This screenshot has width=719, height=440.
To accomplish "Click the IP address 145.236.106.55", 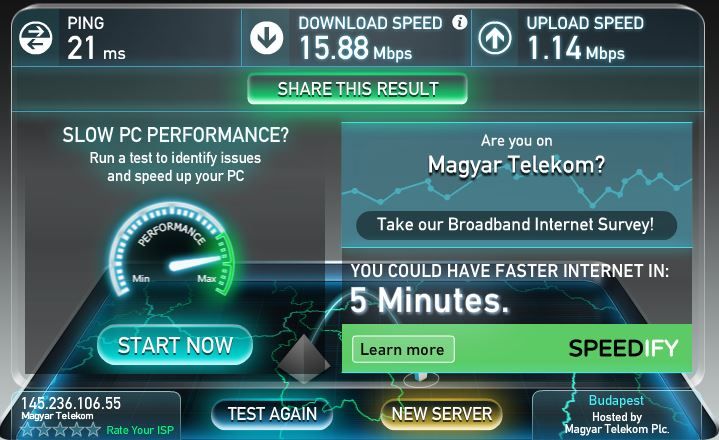I will tap(71, 403).
